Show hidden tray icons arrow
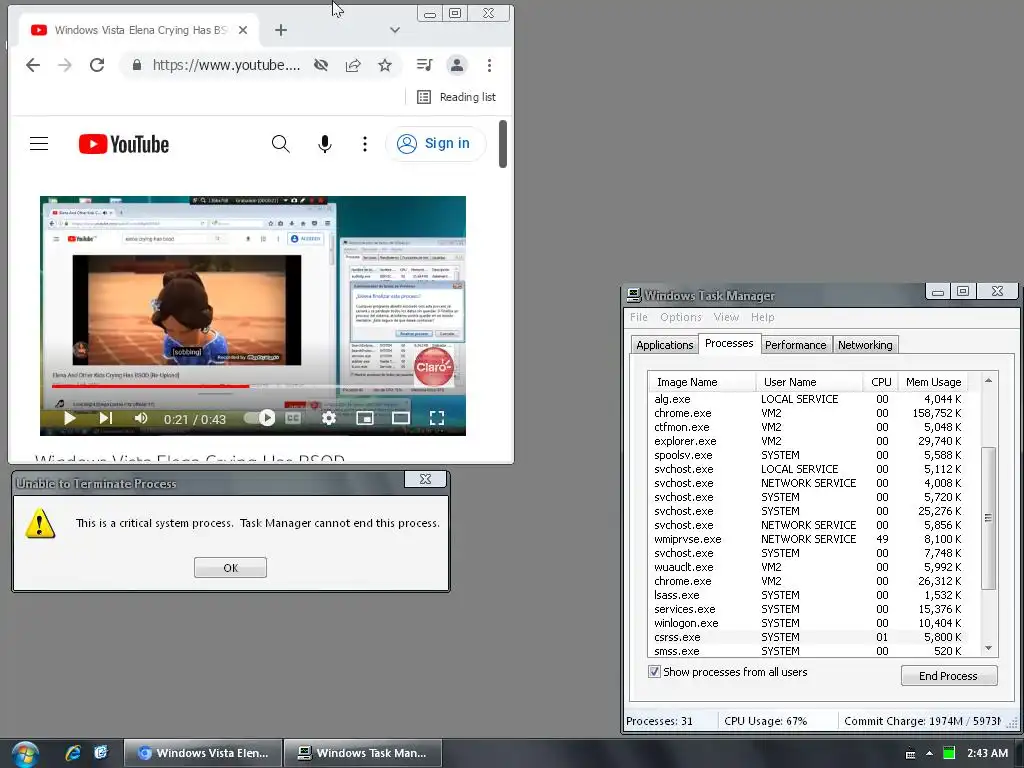Screen dimensions: 1024x768 point(929,754)
